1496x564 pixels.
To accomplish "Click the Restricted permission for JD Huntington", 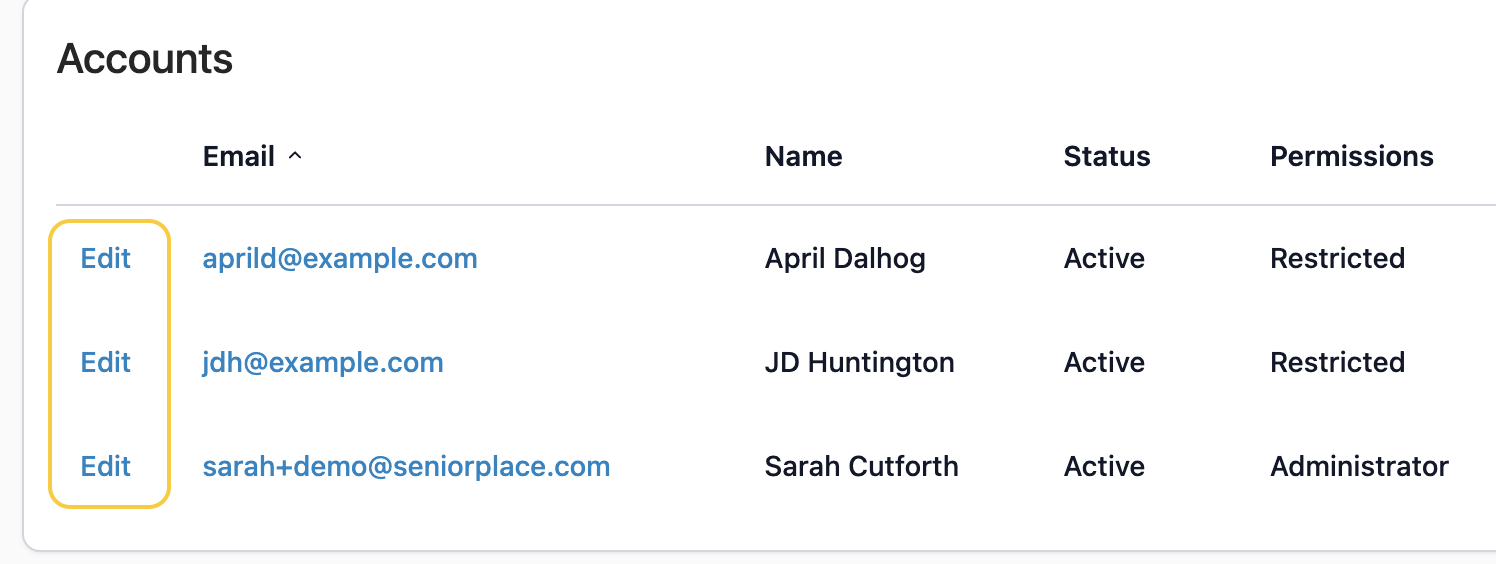I will [1337, 362].
